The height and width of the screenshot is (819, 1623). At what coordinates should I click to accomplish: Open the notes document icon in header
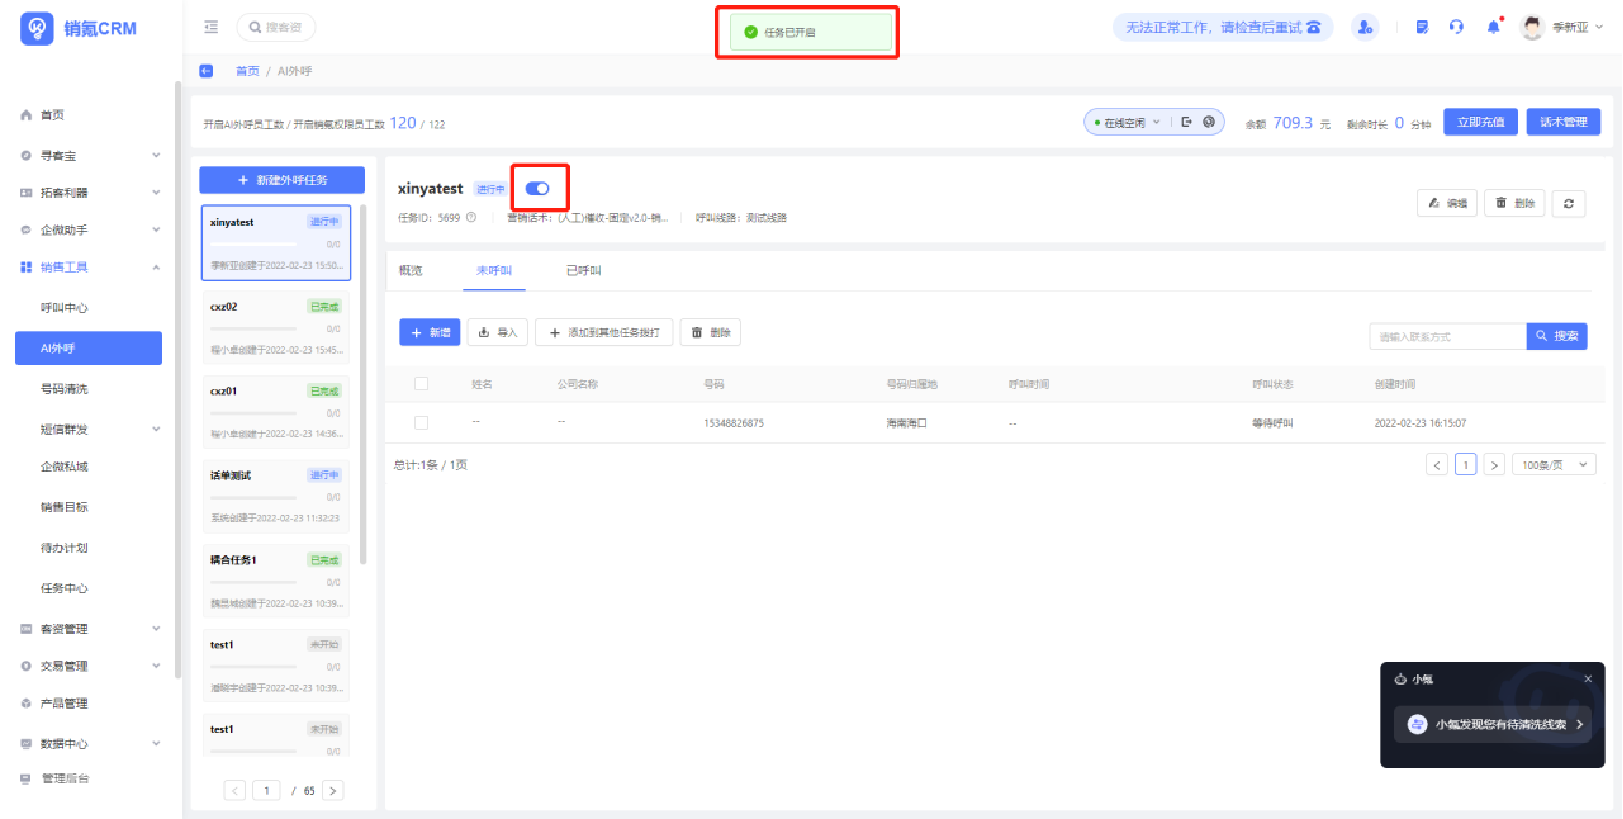tap(1422, 27)
